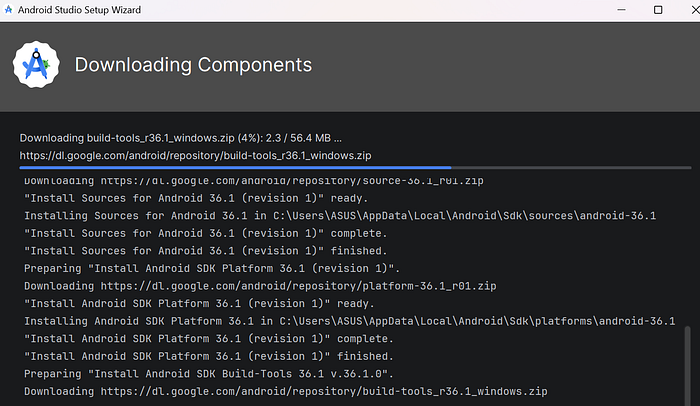Screen dimensions: 700x406
Task: Click the log line "Install Sources" finished
Action: pos(206,251)
